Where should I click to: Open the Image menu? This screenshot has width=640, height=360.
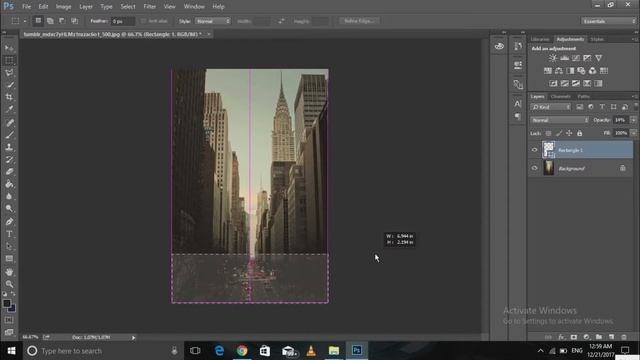pyautogui.click(x=63, y=7)
